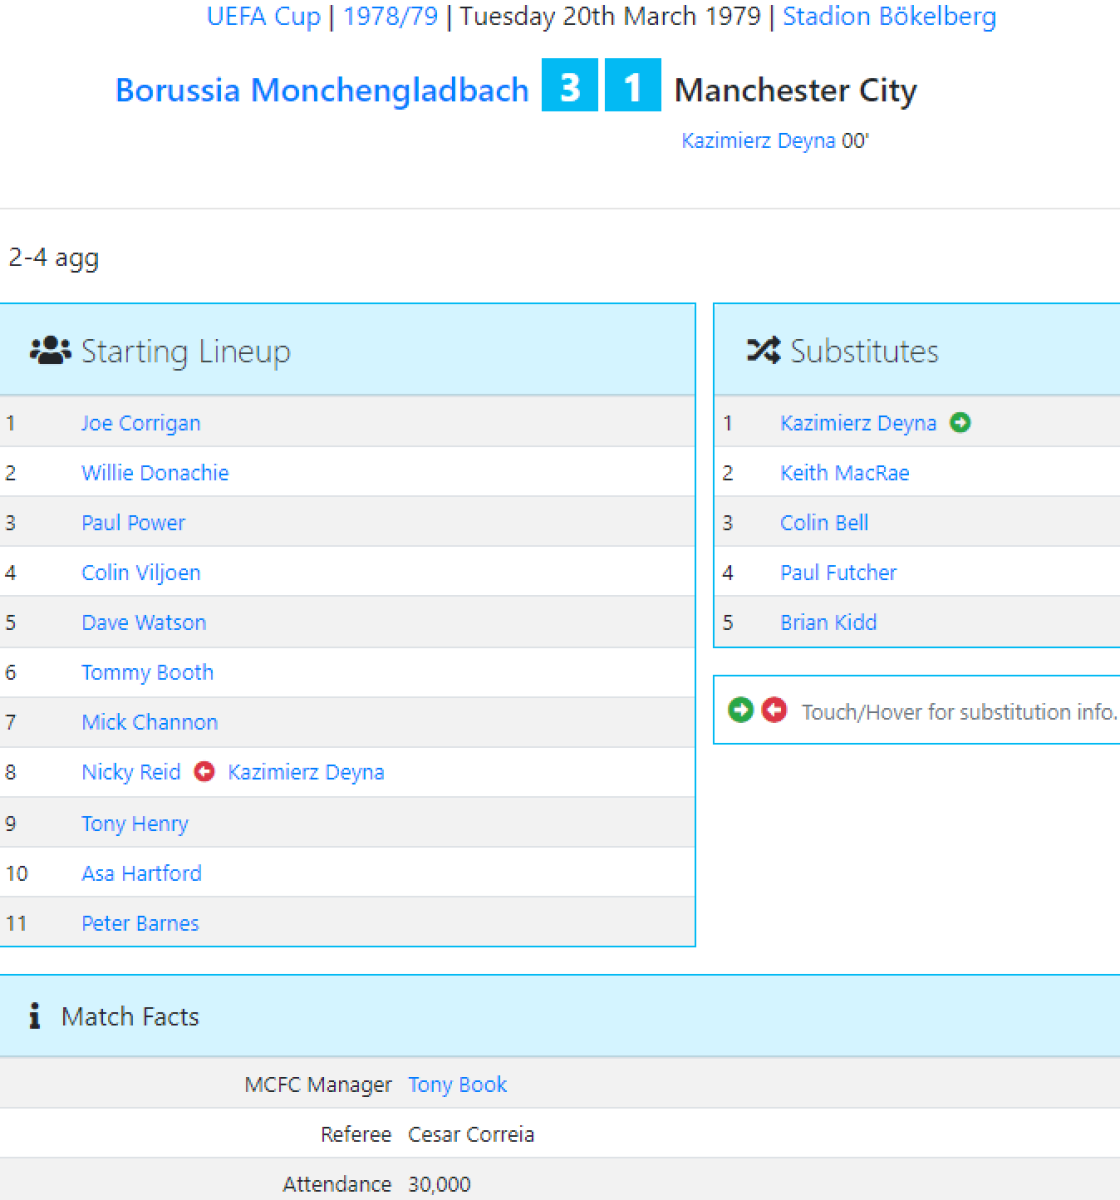Click the home score box showing 3

570,86
